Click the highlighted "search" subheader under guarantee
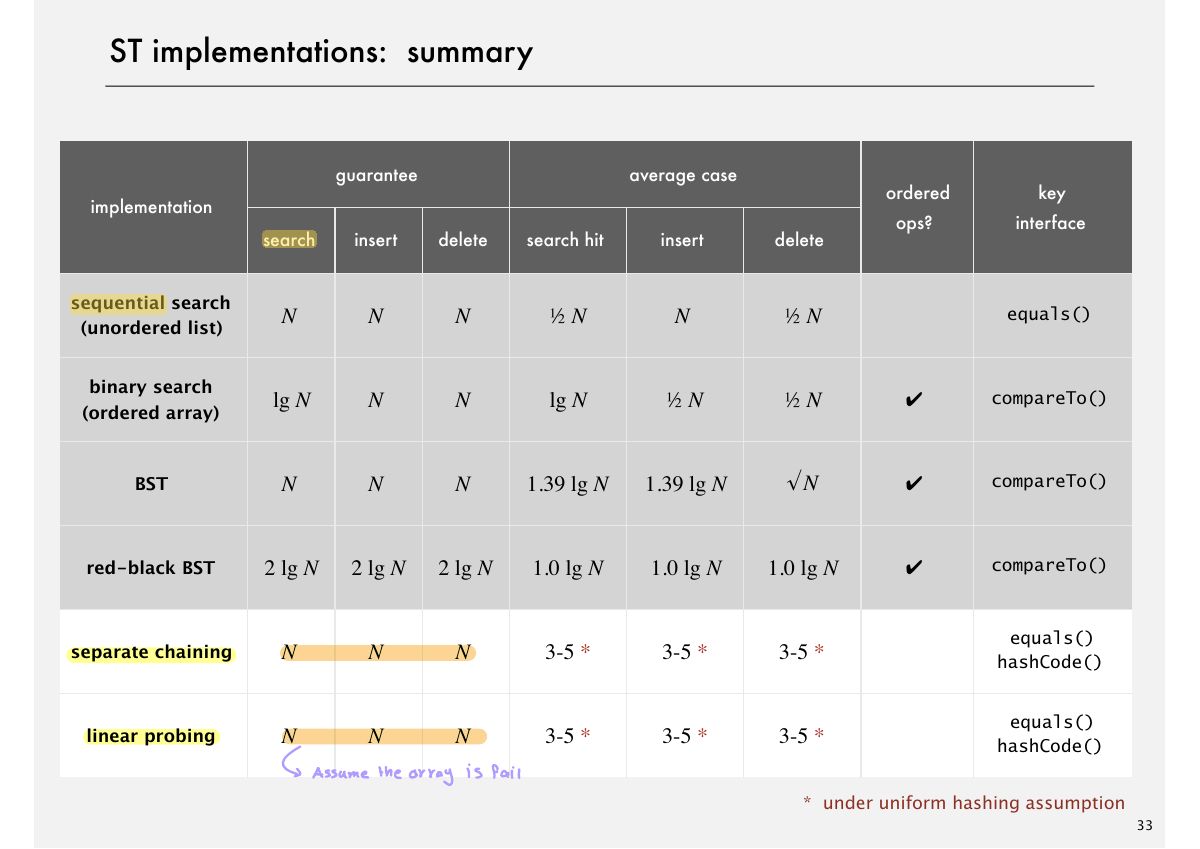1200x849 pixels. [x=289, y=240]
